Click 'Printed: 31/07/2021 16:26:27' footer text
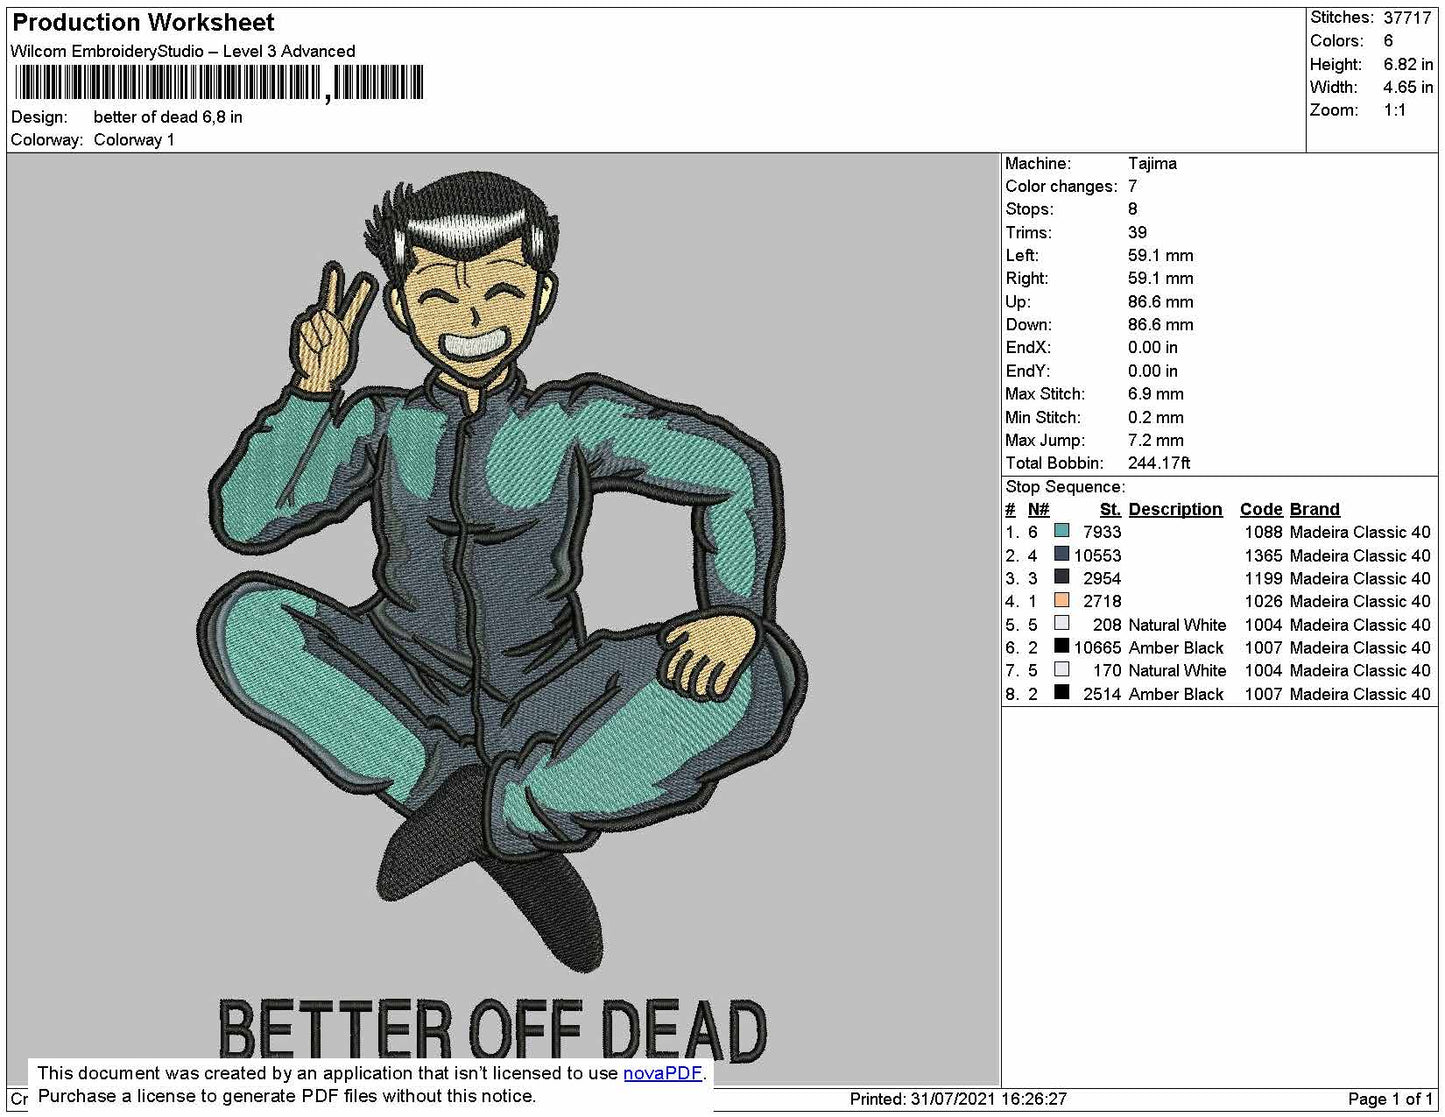Image resolution: width=1445 pixels, height=1117 pixels. pos(958,1099)
